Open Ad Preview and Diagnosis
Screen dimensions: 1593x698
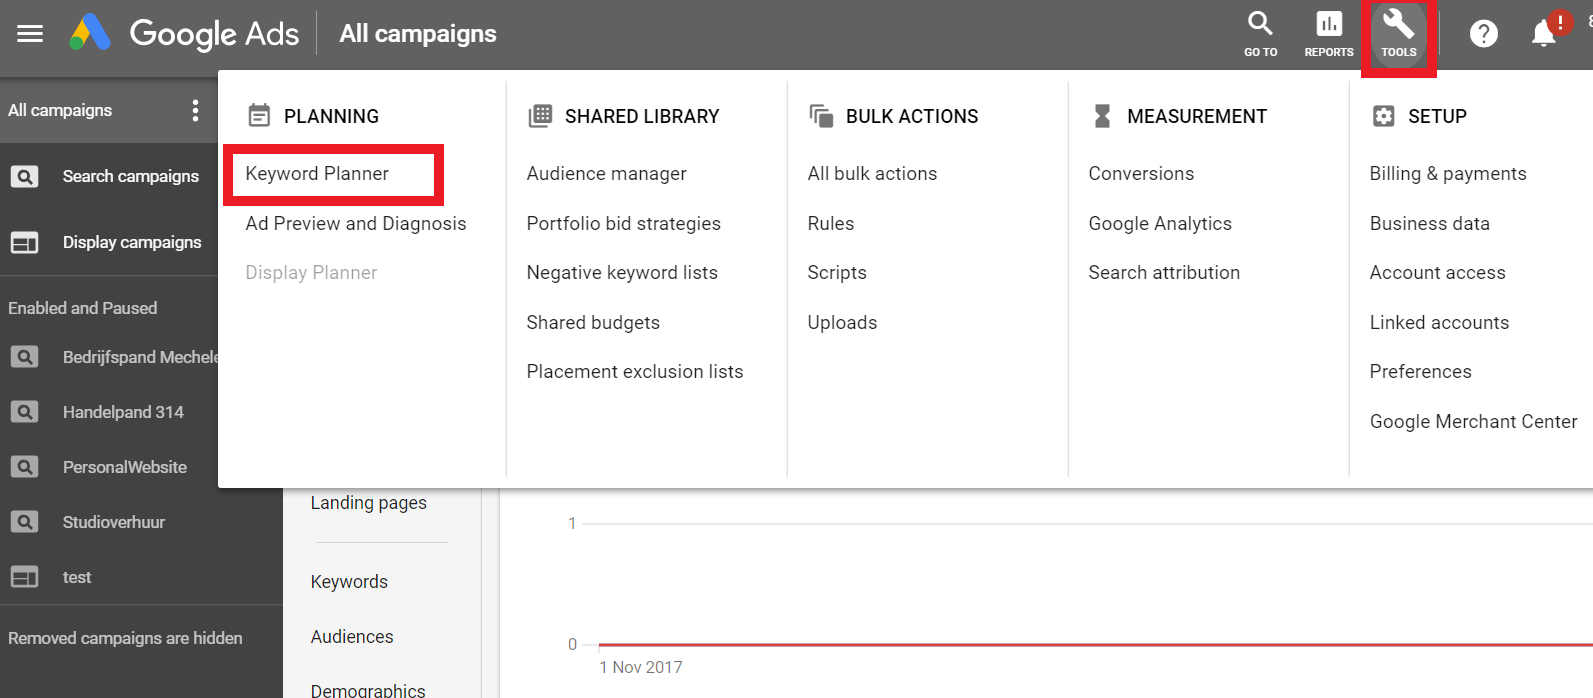pos(356,223)
